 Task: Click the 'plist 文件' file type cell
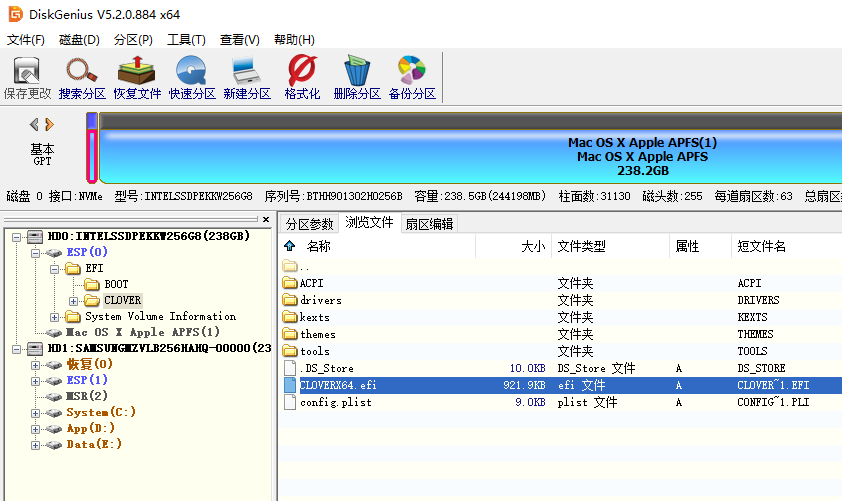(587, 402)
